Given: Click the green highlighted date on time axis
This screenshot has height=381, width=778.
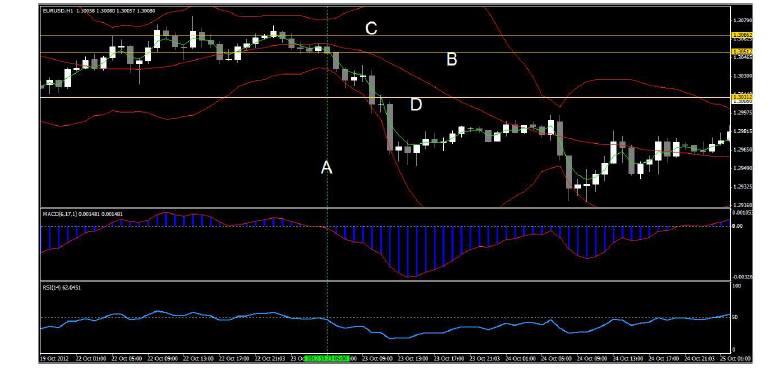Looking at the screenshot, I should click(x=327, y=358).
